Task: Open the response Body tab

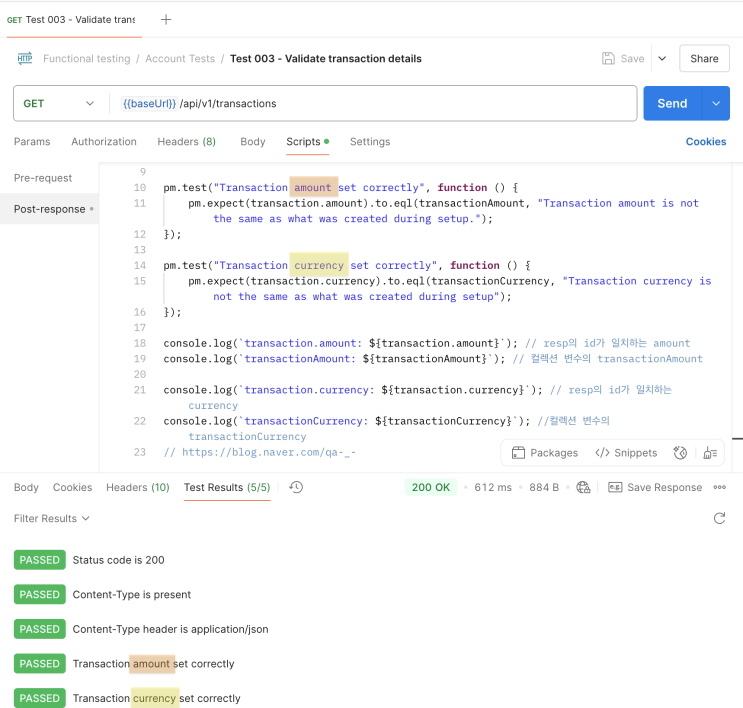Action: 26,487
